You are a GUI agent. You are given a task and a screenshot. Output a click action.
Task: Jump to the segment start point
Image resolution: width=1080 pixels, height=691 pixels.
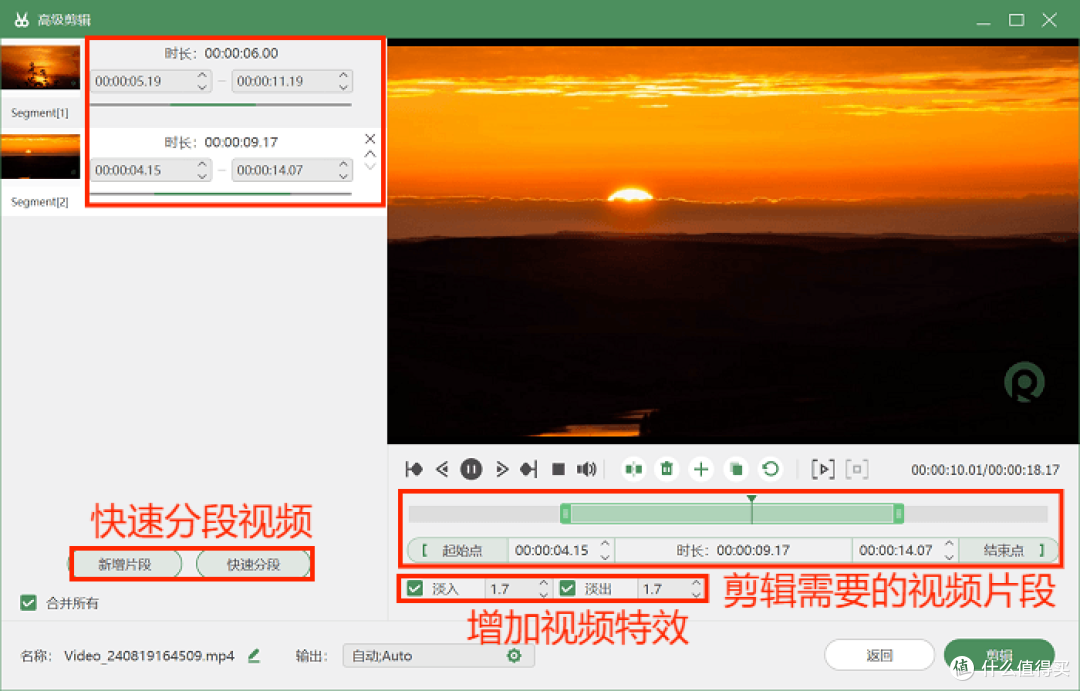click(414, 469)
